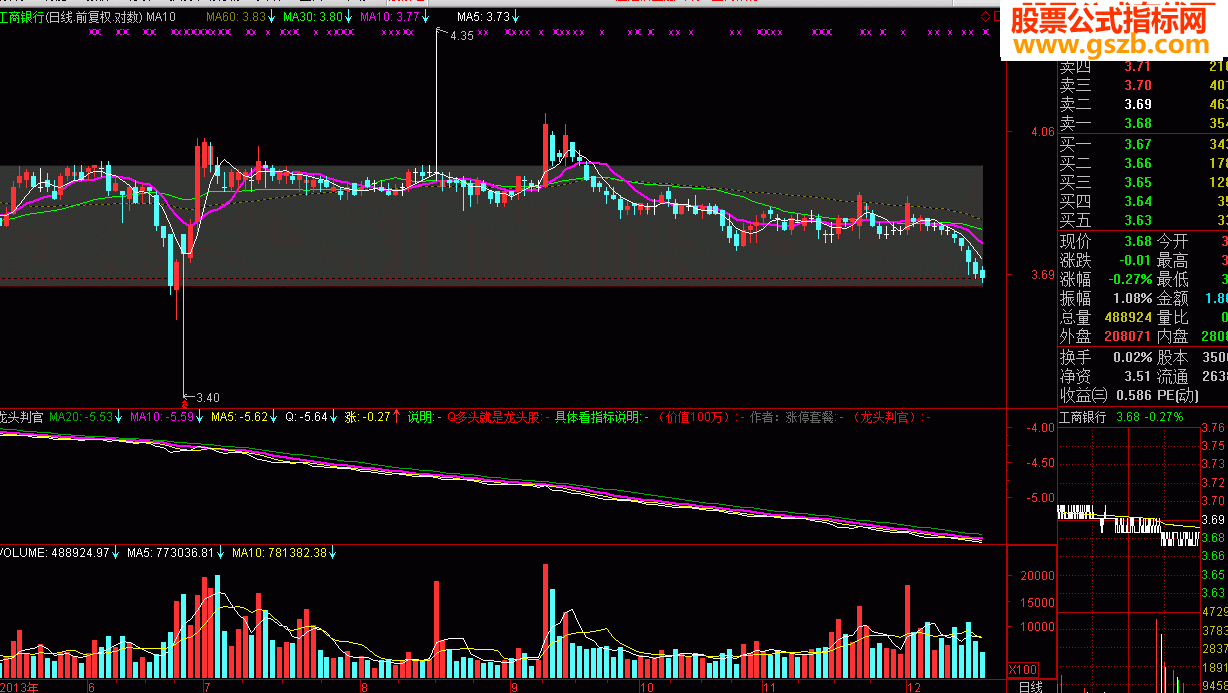Click the 卖一 ask row at 3.68
Viewport: 1228px width, 693px height.
pos(1142,123)
